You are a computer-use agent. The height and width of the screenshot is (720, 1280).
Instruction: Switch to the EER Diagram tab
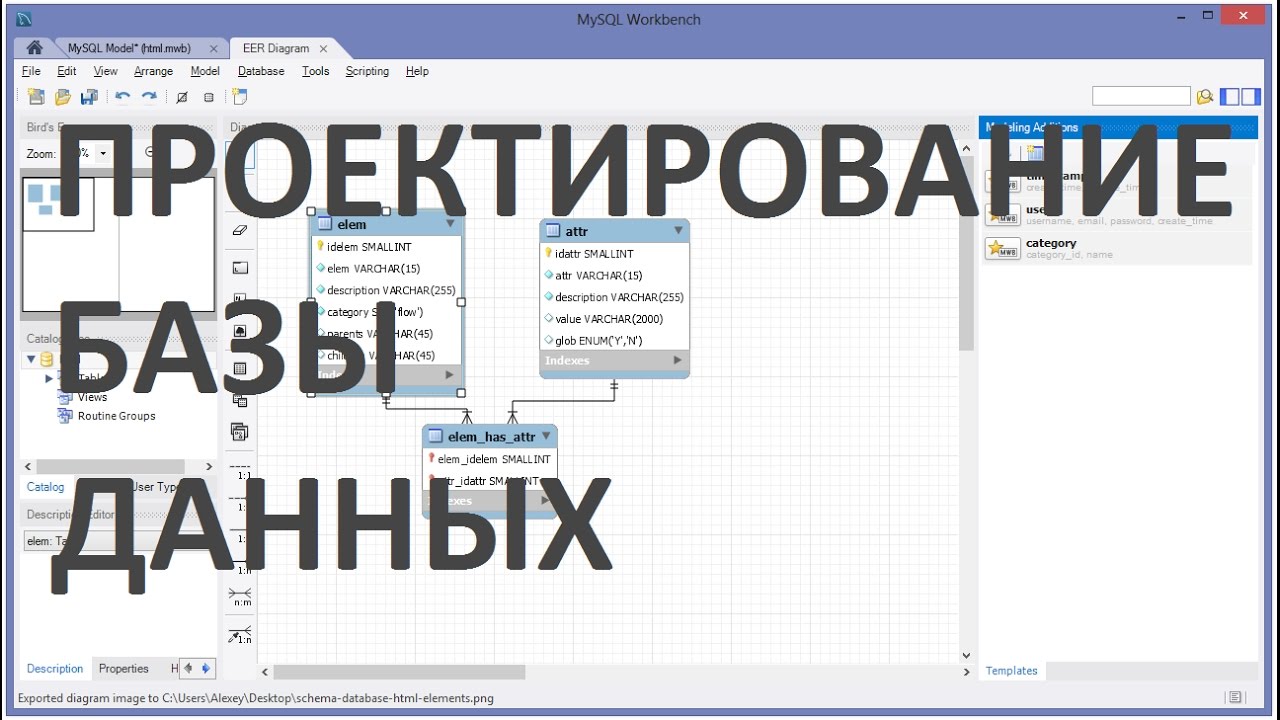pyautogui.click(x=275, y=48)
